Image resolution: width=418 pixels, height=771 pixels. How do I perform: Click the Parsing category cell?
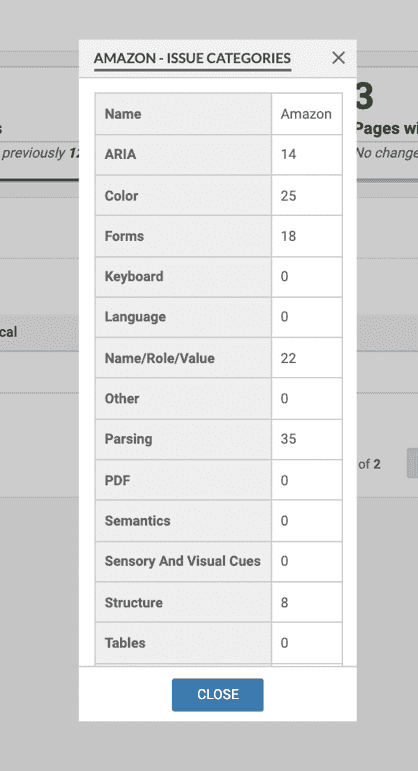(183, 439)
